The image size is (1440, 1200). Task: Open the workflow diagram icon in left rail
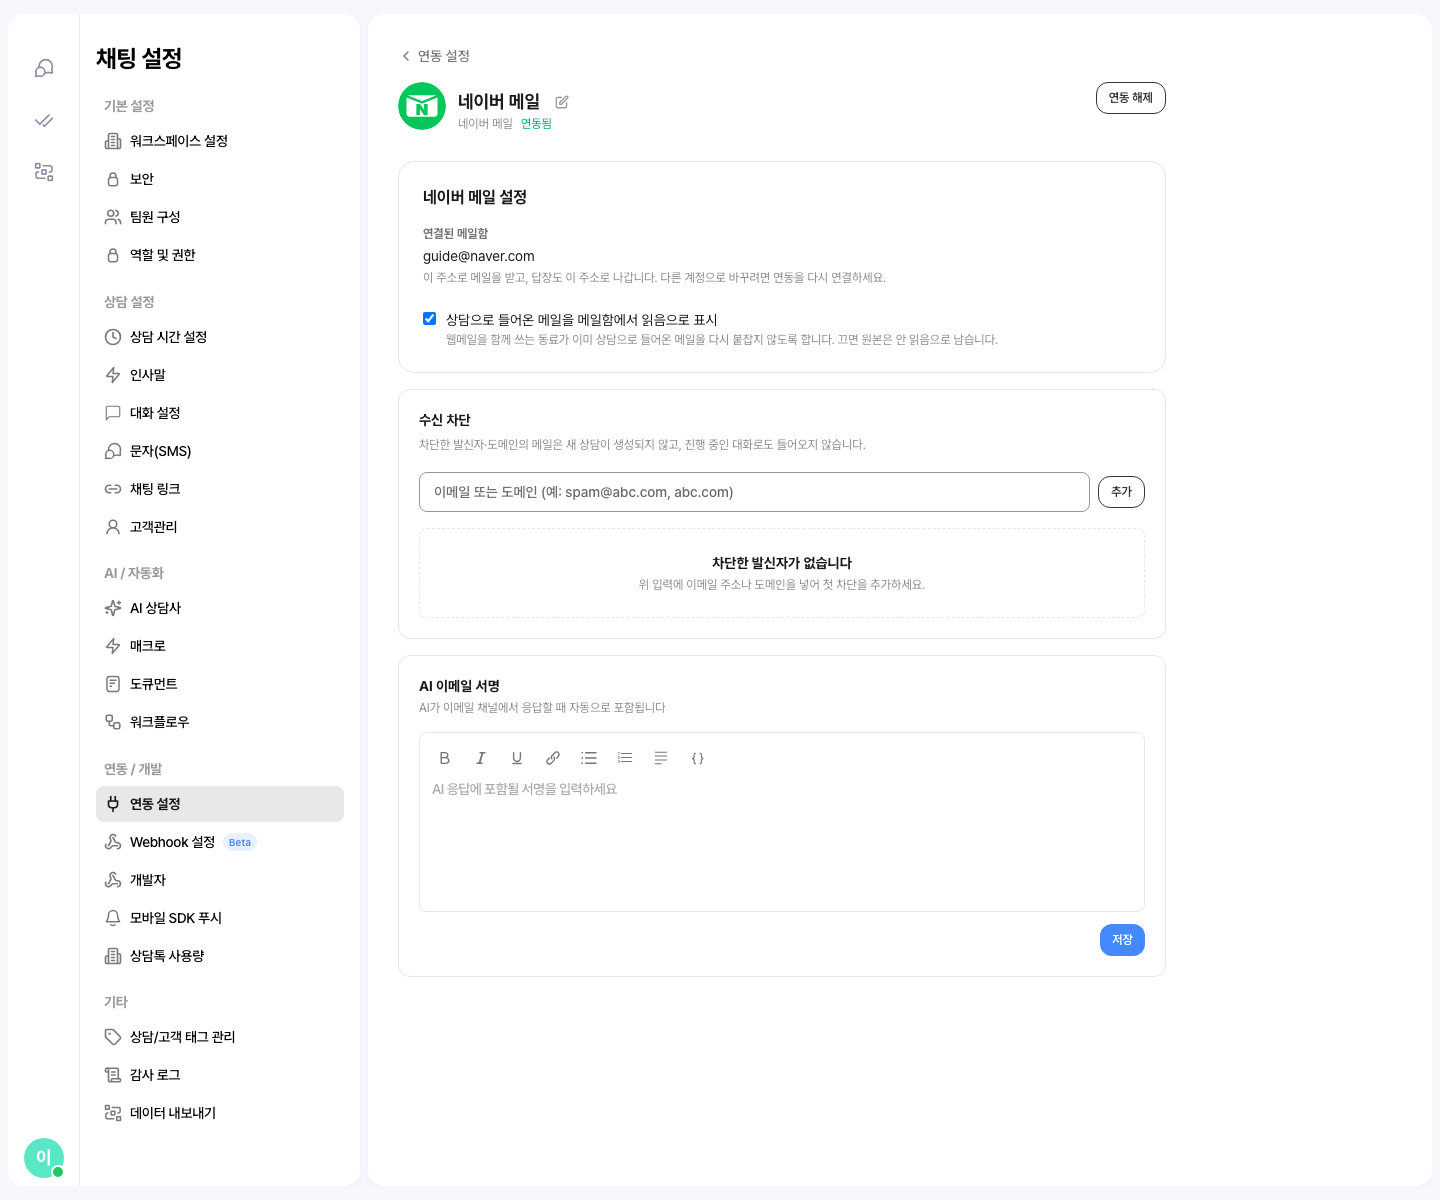tap(44, 172)
